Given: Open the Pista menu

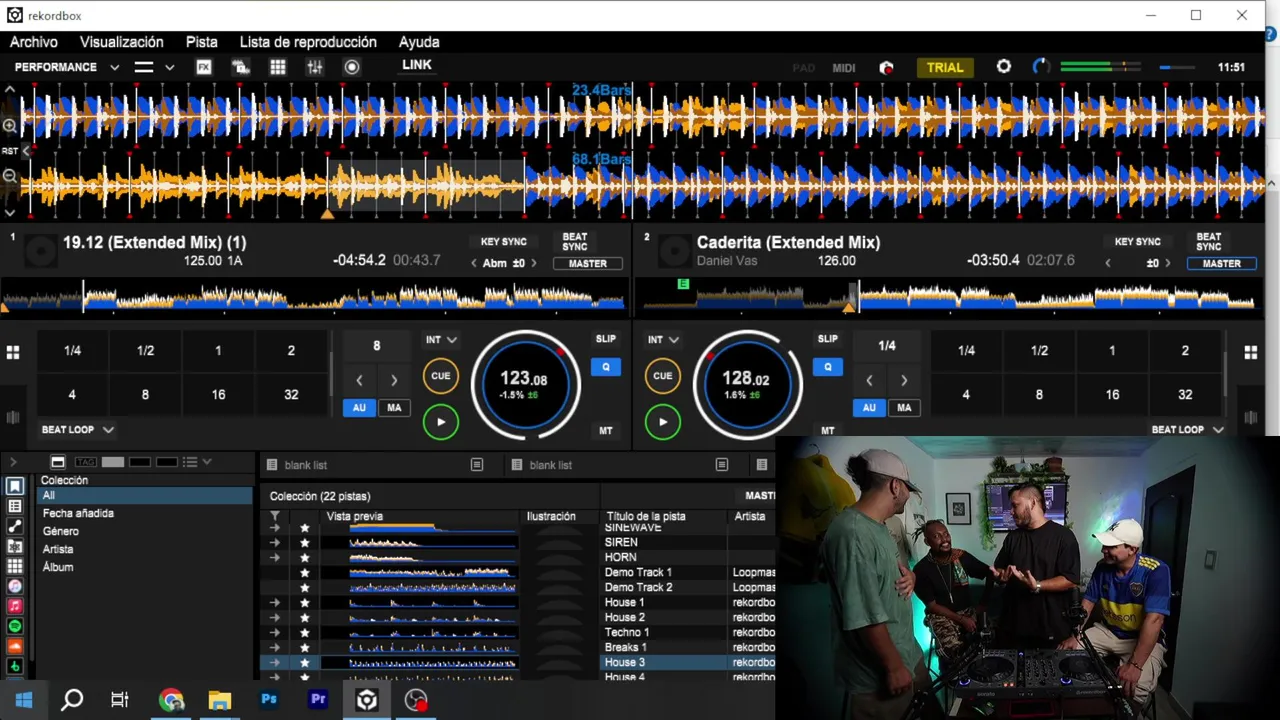Looking at the screenshot, I should pyautogui.click(x=202, y=42).
